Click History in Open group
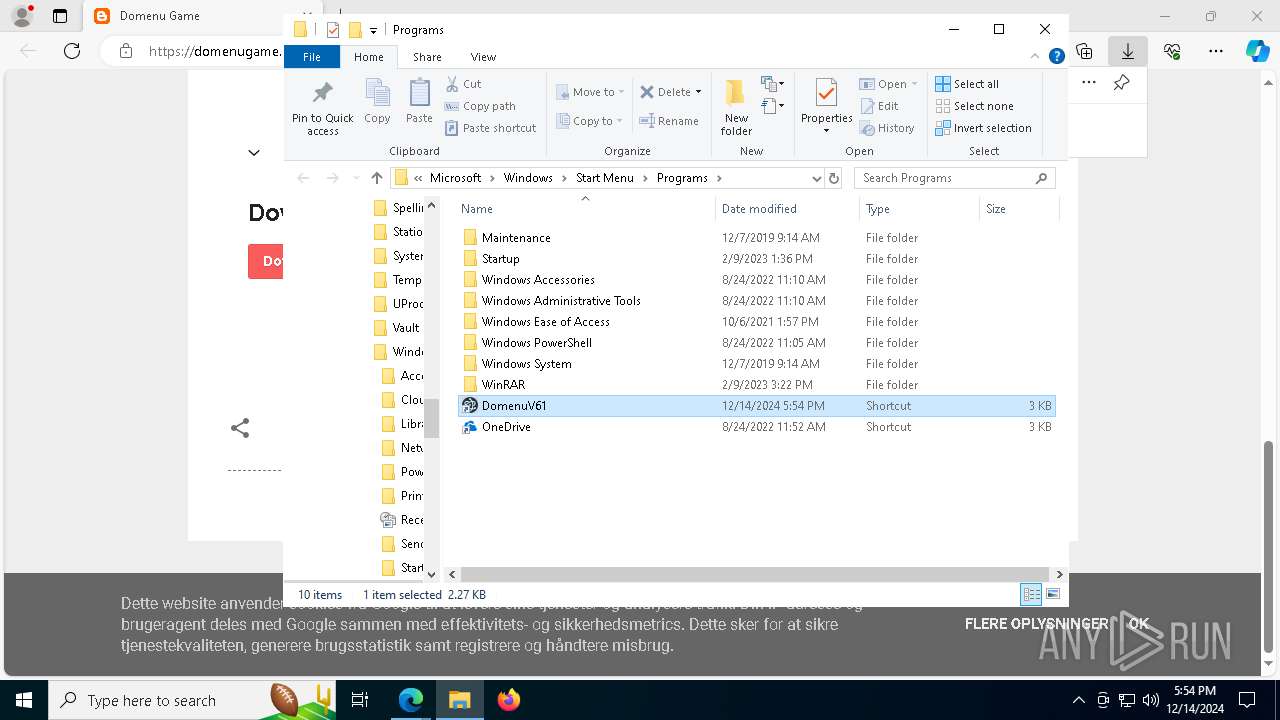 [x=887, y=128]
